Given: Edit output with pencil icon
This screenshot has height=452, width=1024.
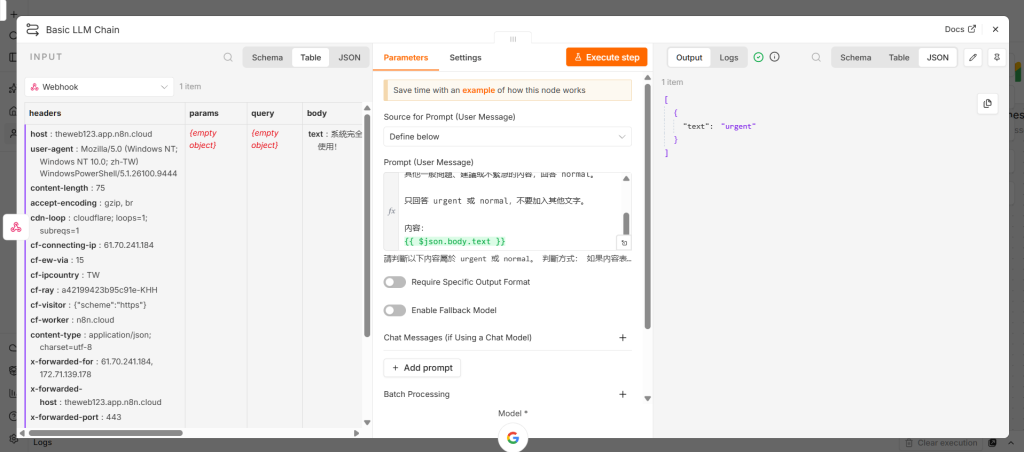Looking at the screenshot, I should (x=973, y=57).
